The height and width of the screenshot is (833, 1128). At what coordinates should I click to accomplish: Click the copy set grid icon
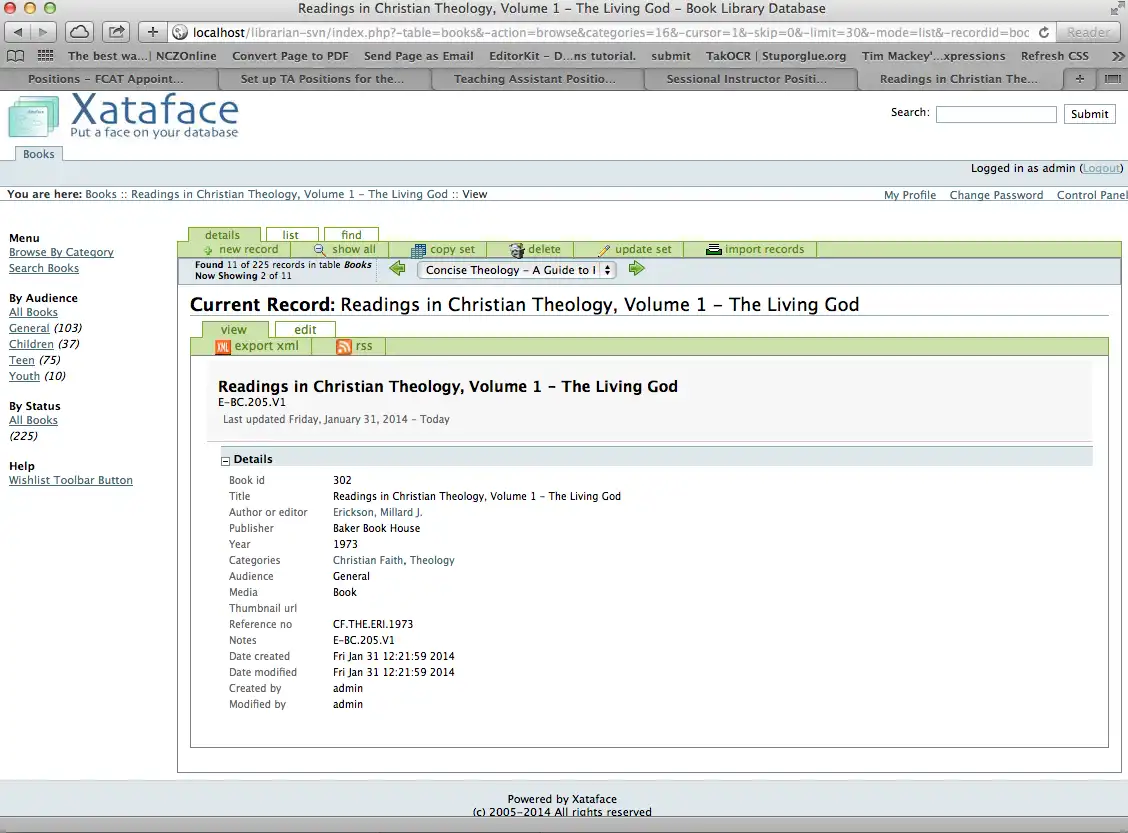(x=418, y=250)
